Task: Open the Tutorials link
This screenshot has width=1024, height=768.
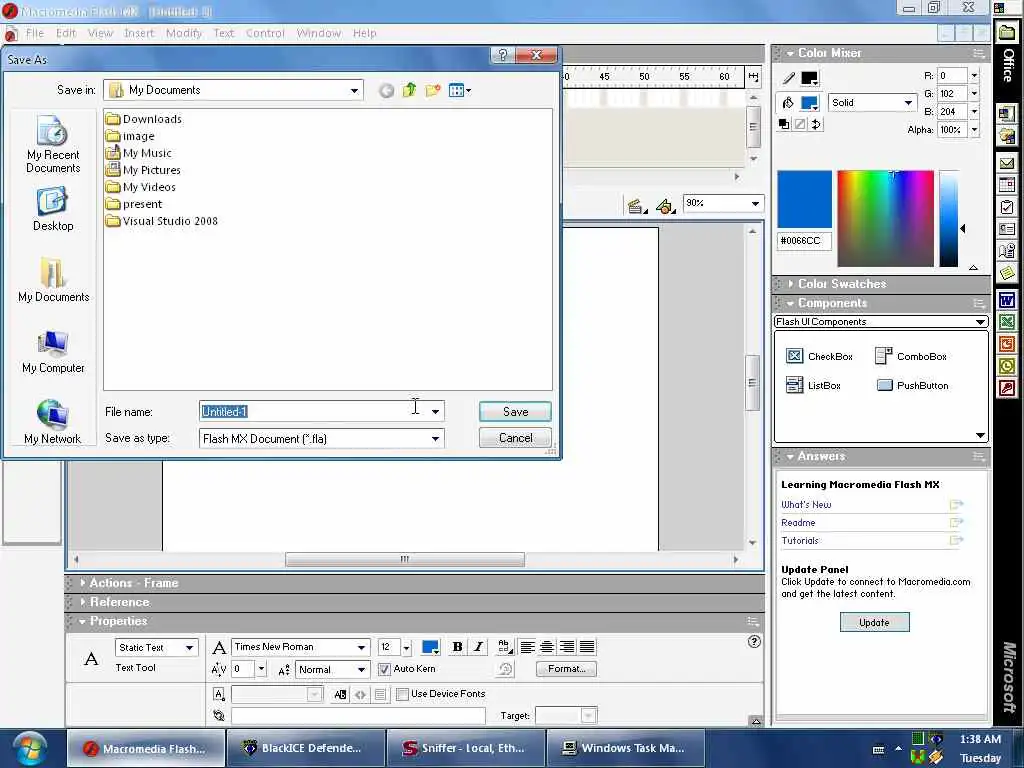Action: (800, 541)
